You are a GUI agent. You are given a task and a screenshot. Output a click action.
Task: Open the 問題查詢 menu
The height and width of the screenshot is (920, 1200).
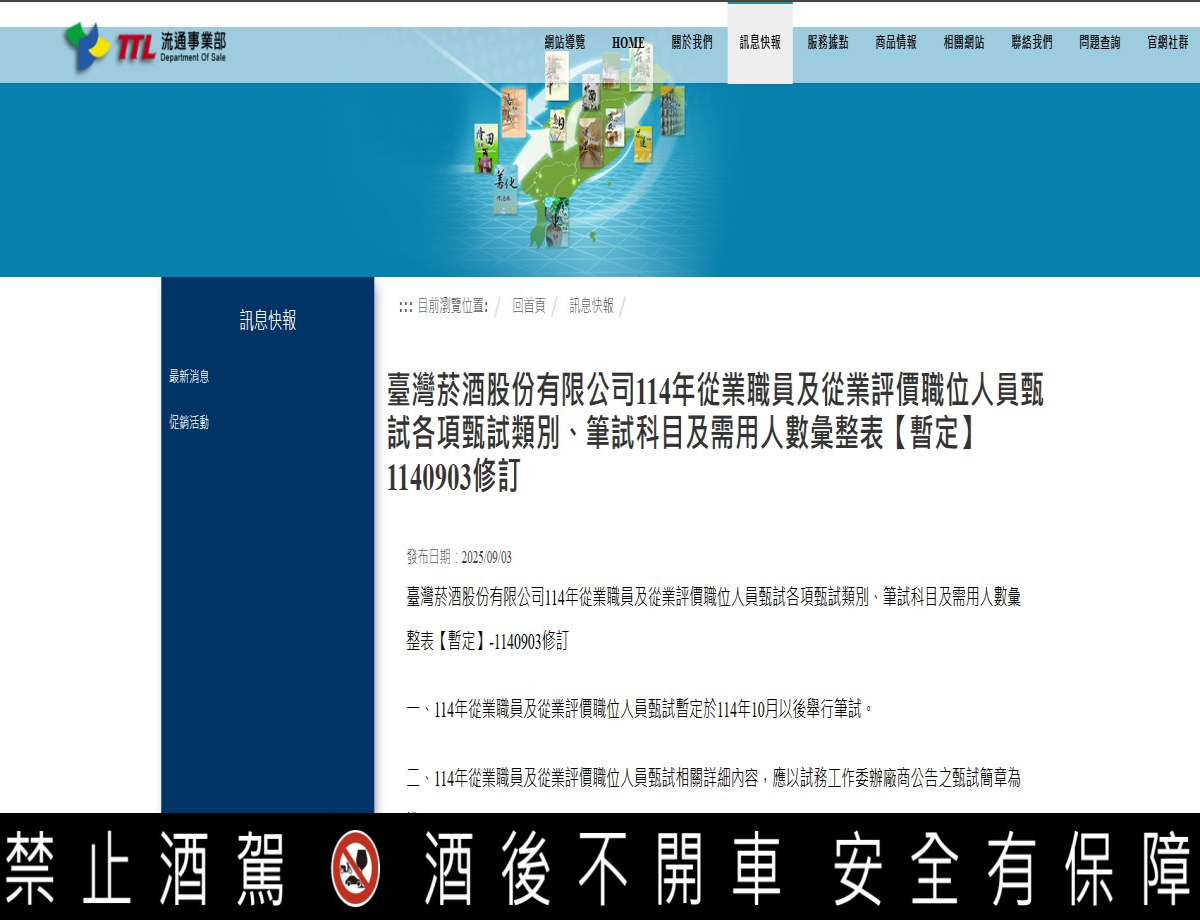(x=1100, y=43)
